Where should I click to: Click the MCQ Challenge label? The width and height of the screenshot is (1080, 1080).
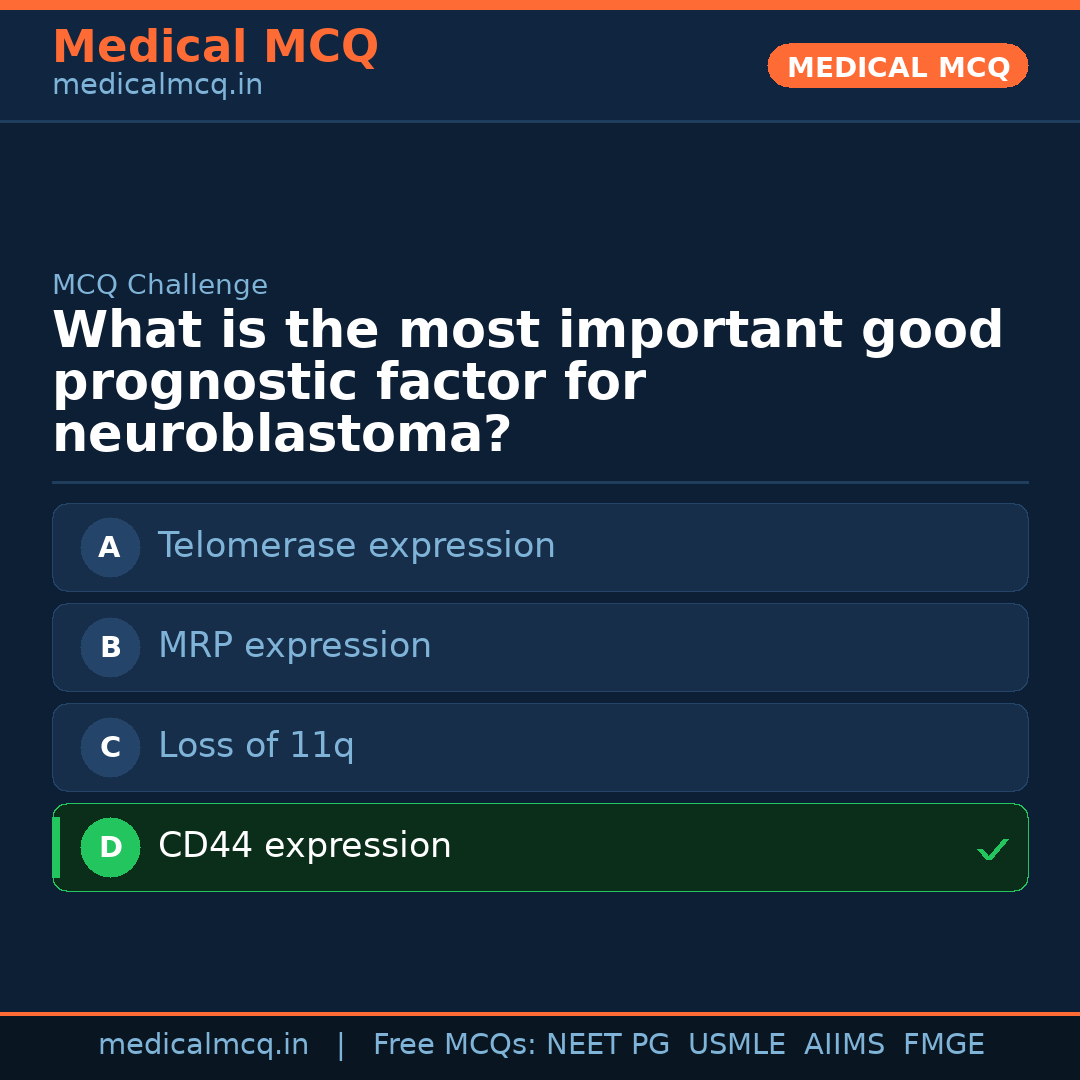[160, 284]
